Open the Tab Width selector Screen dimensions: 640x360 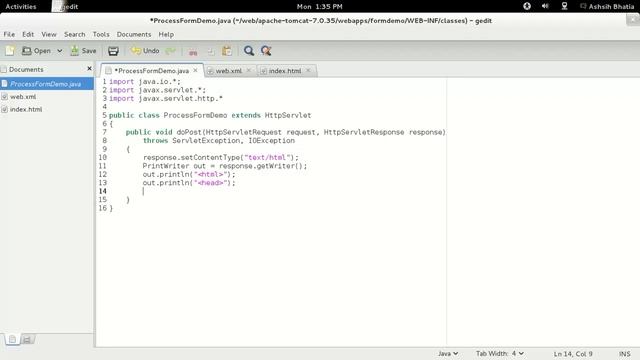click(500, 353)
